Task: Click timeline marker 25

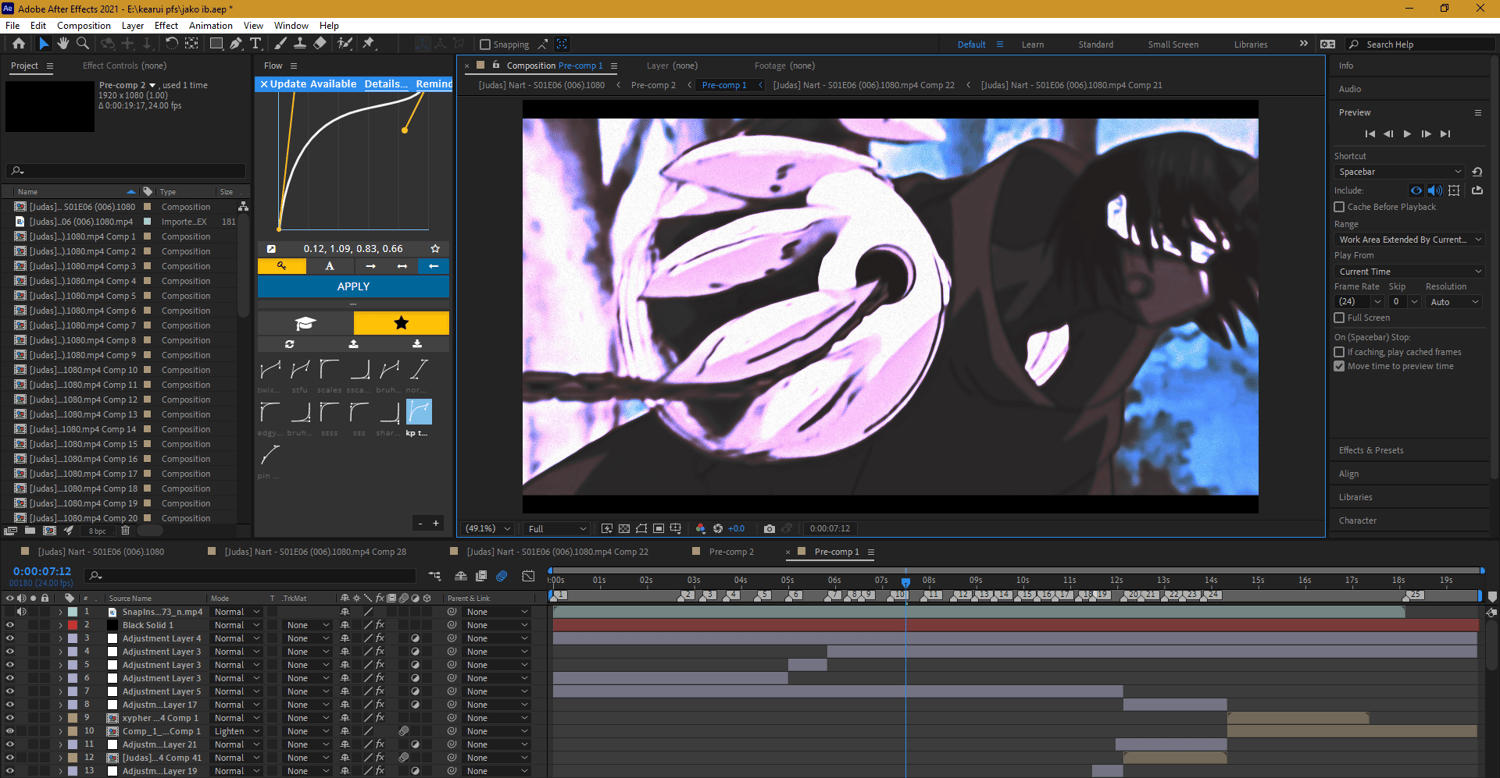Action: (1416, 595)
